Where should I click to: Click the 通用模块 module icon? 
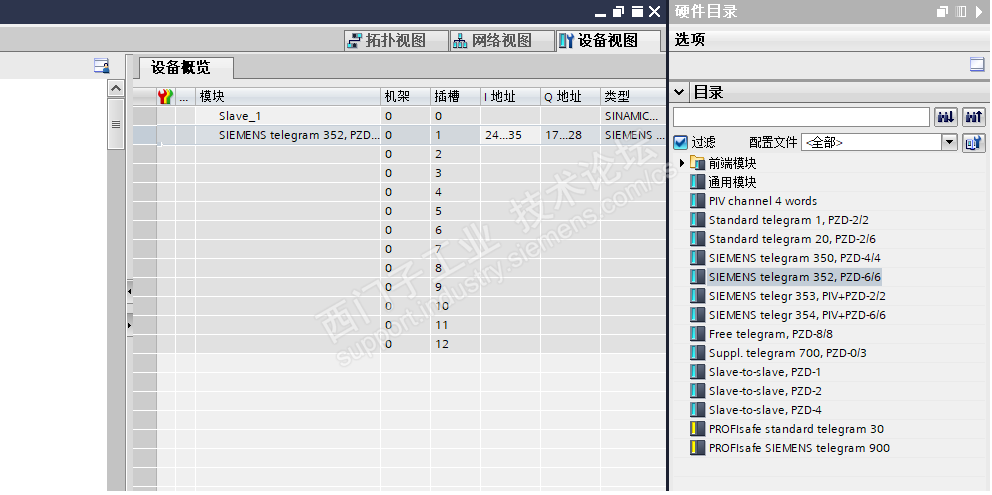click(x=697, y=182)
